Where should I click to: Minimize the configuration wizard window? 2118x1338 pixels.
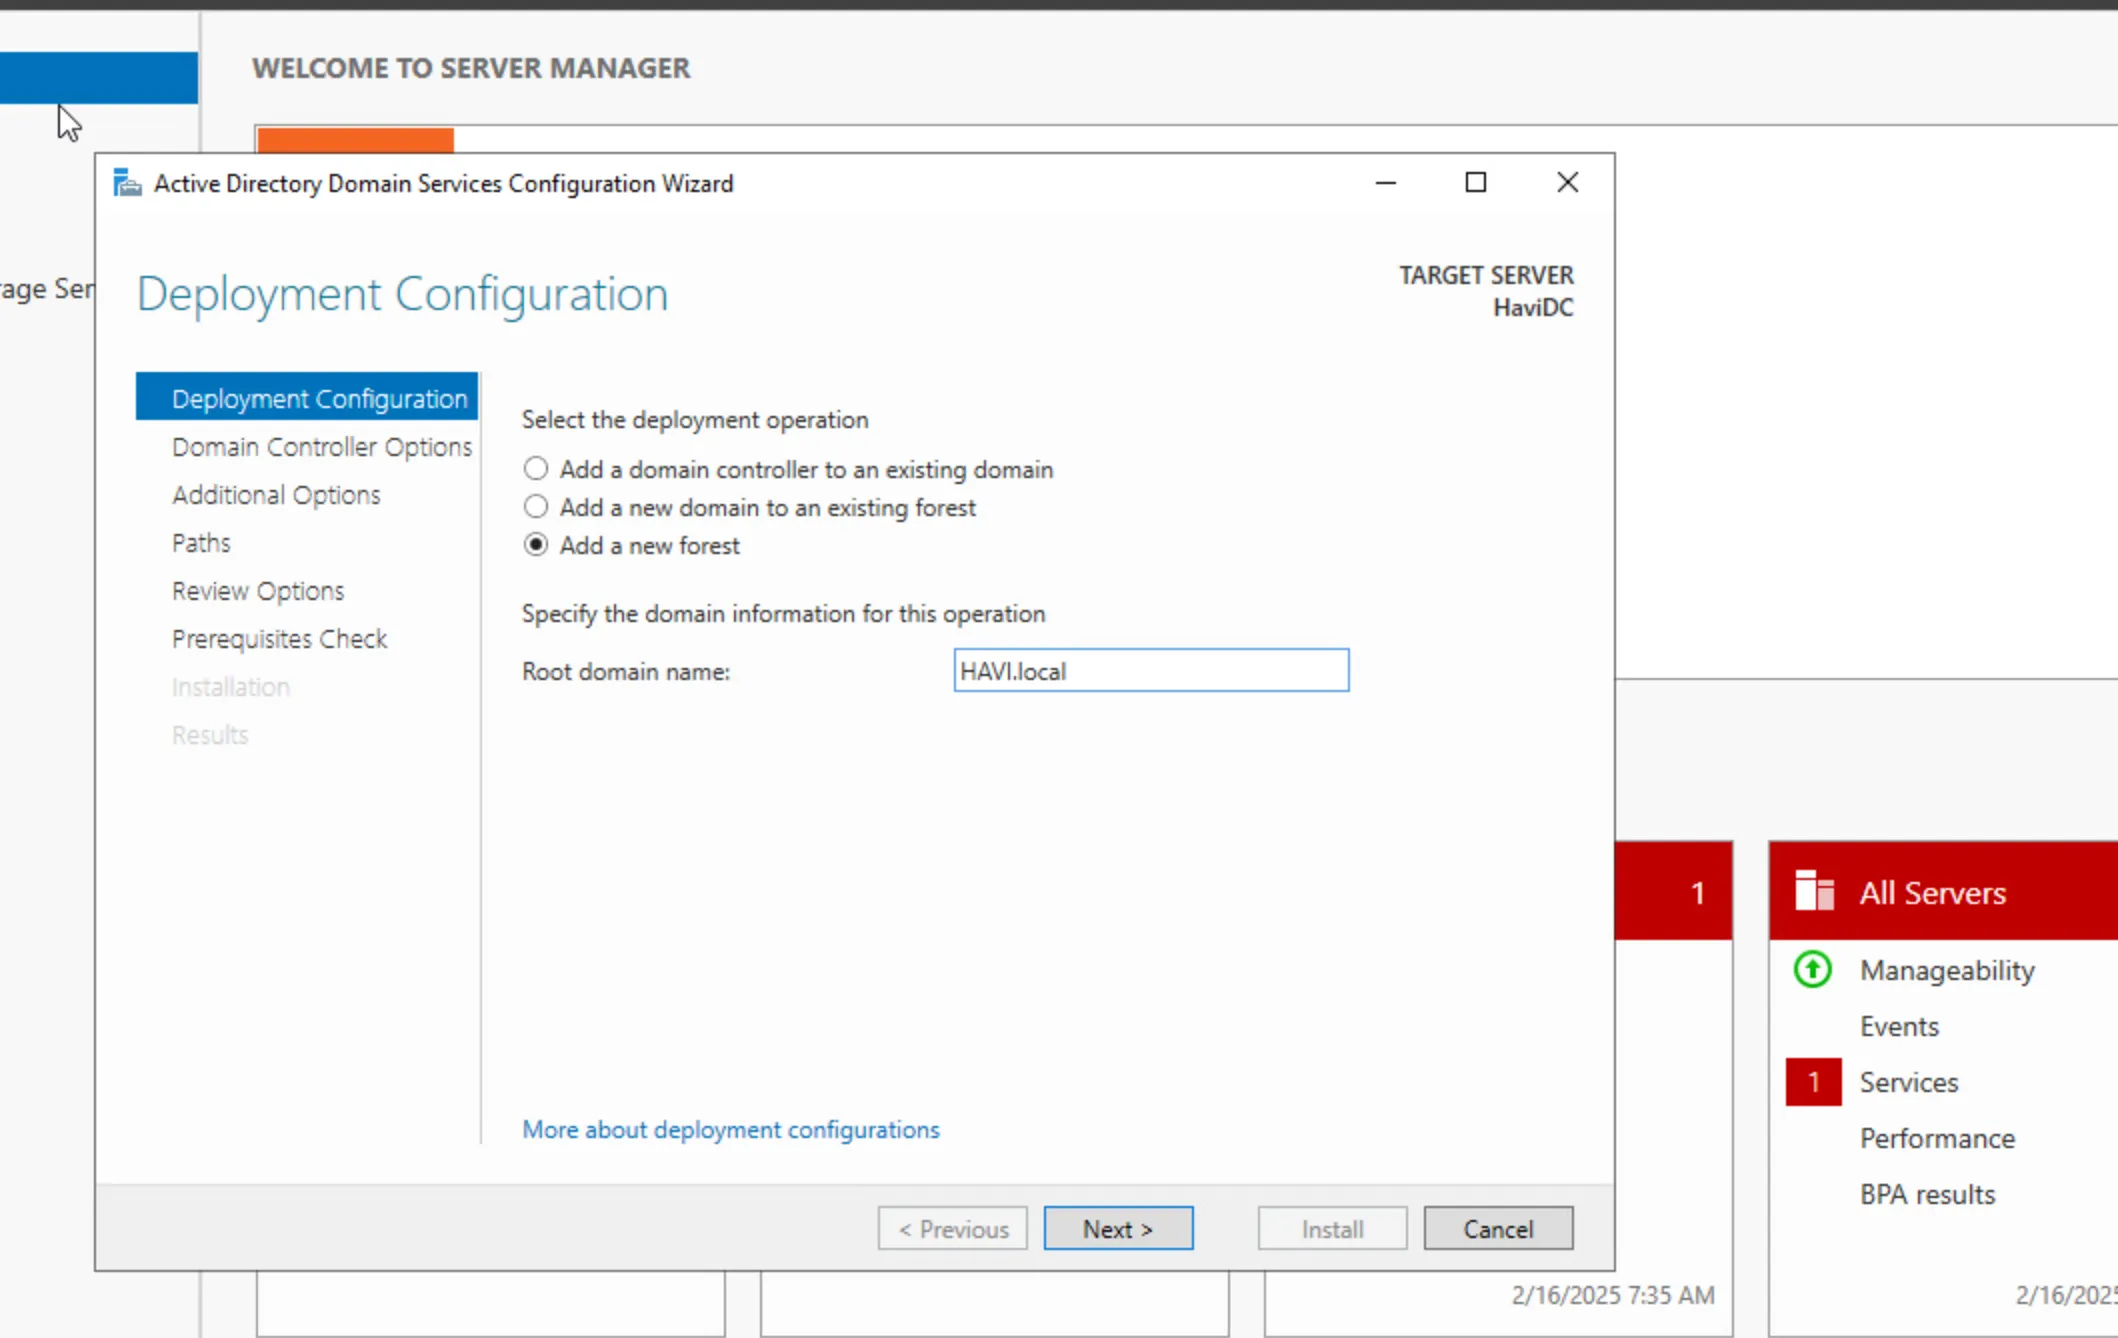(1385, 182)
